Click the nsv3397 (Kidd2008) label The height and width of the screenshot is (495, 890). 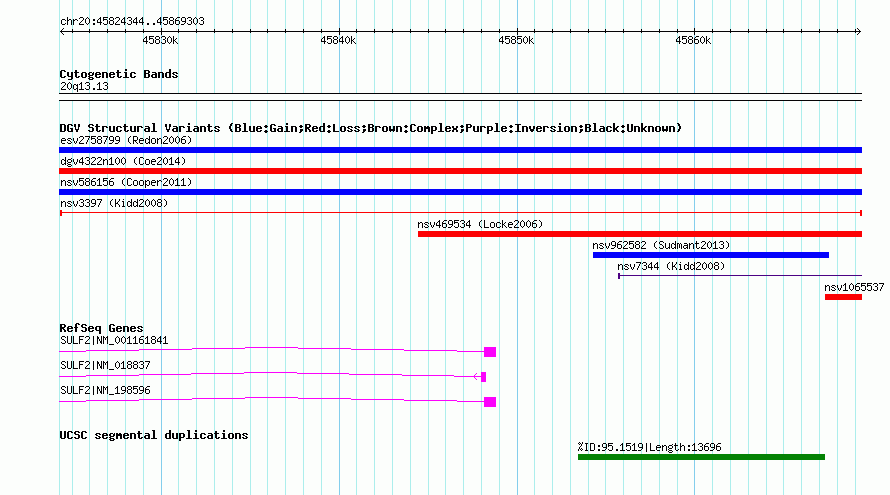114,203
